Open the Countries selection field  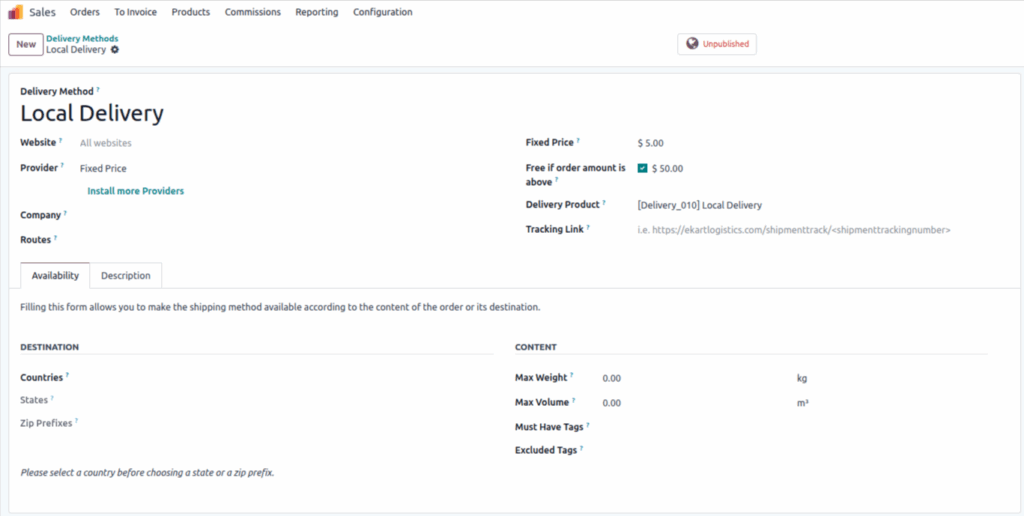287,378
